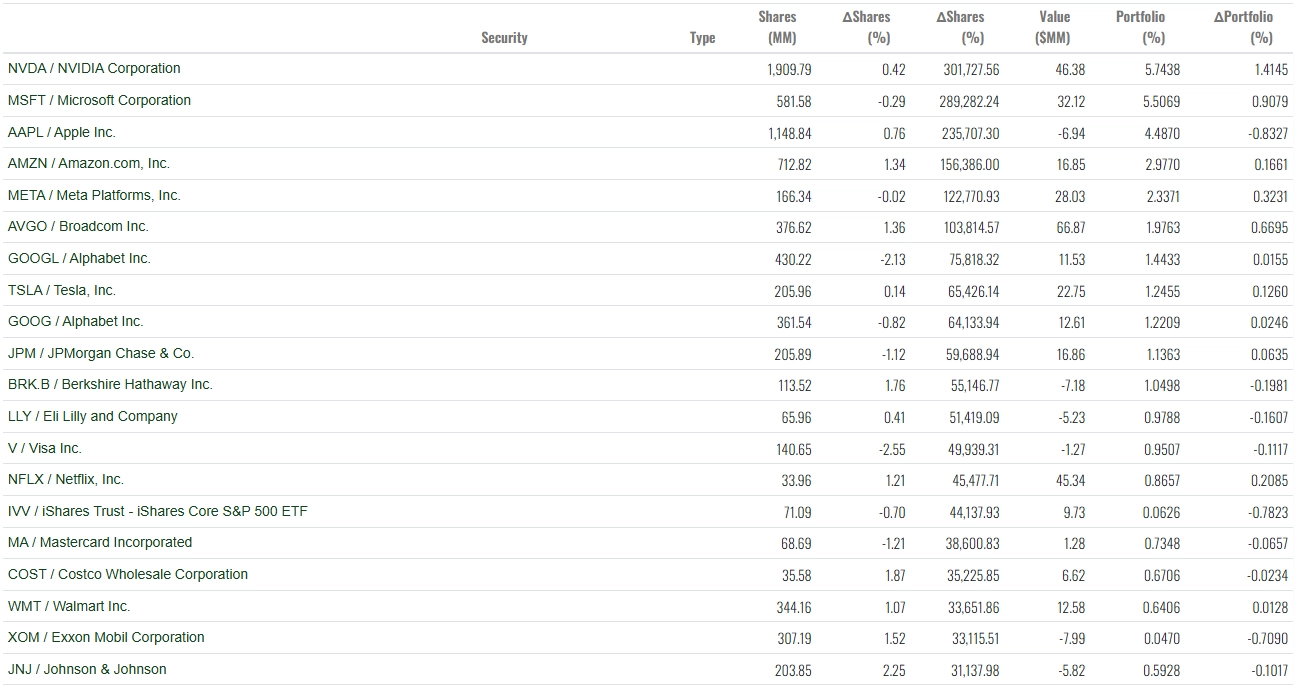
Task: Open META / Meta Platforms, Inc. page
Action: click(94, 196)
